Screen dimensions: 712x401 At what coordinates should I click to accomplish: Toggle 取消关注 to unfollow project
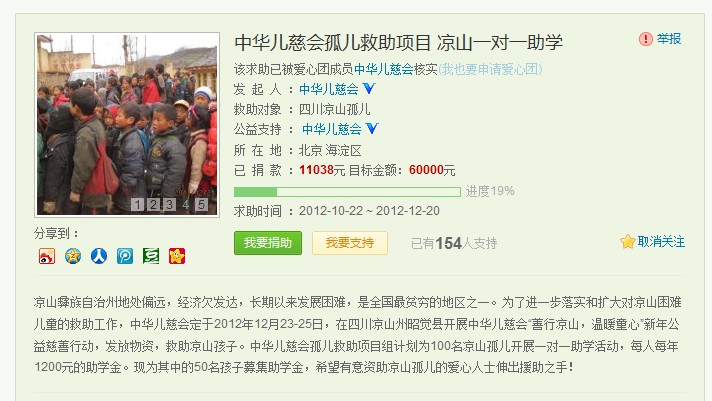click(661, 242)
